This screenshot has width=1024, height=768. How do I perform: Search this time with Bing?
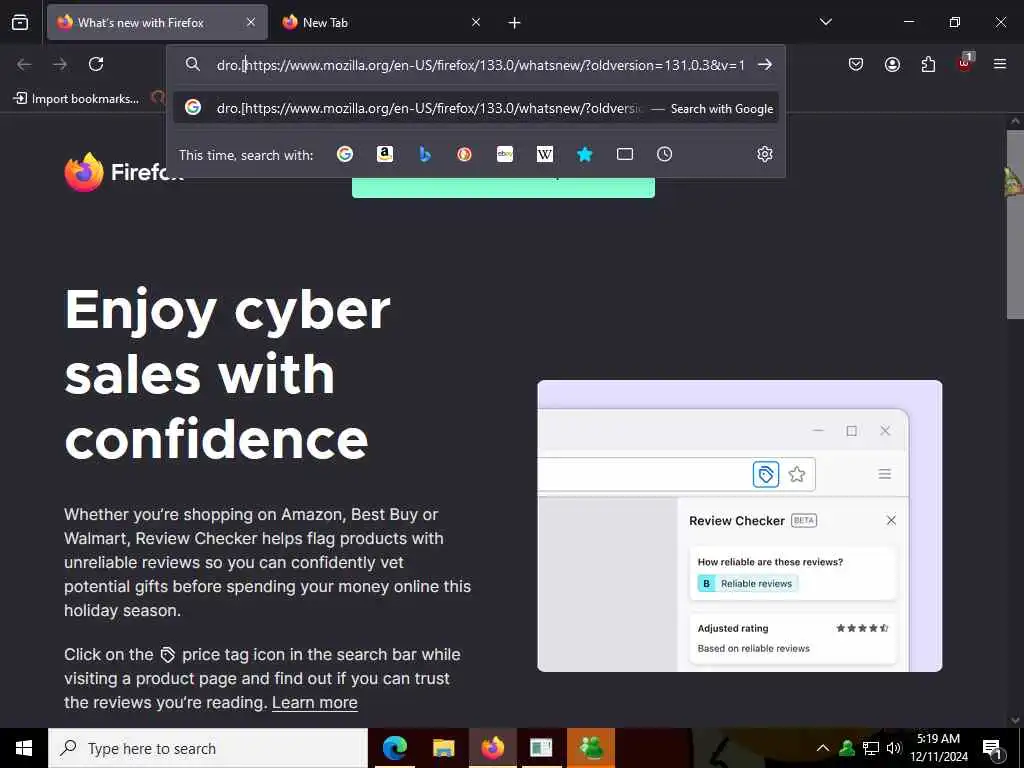pyautogui.click(x=424, y=154)
